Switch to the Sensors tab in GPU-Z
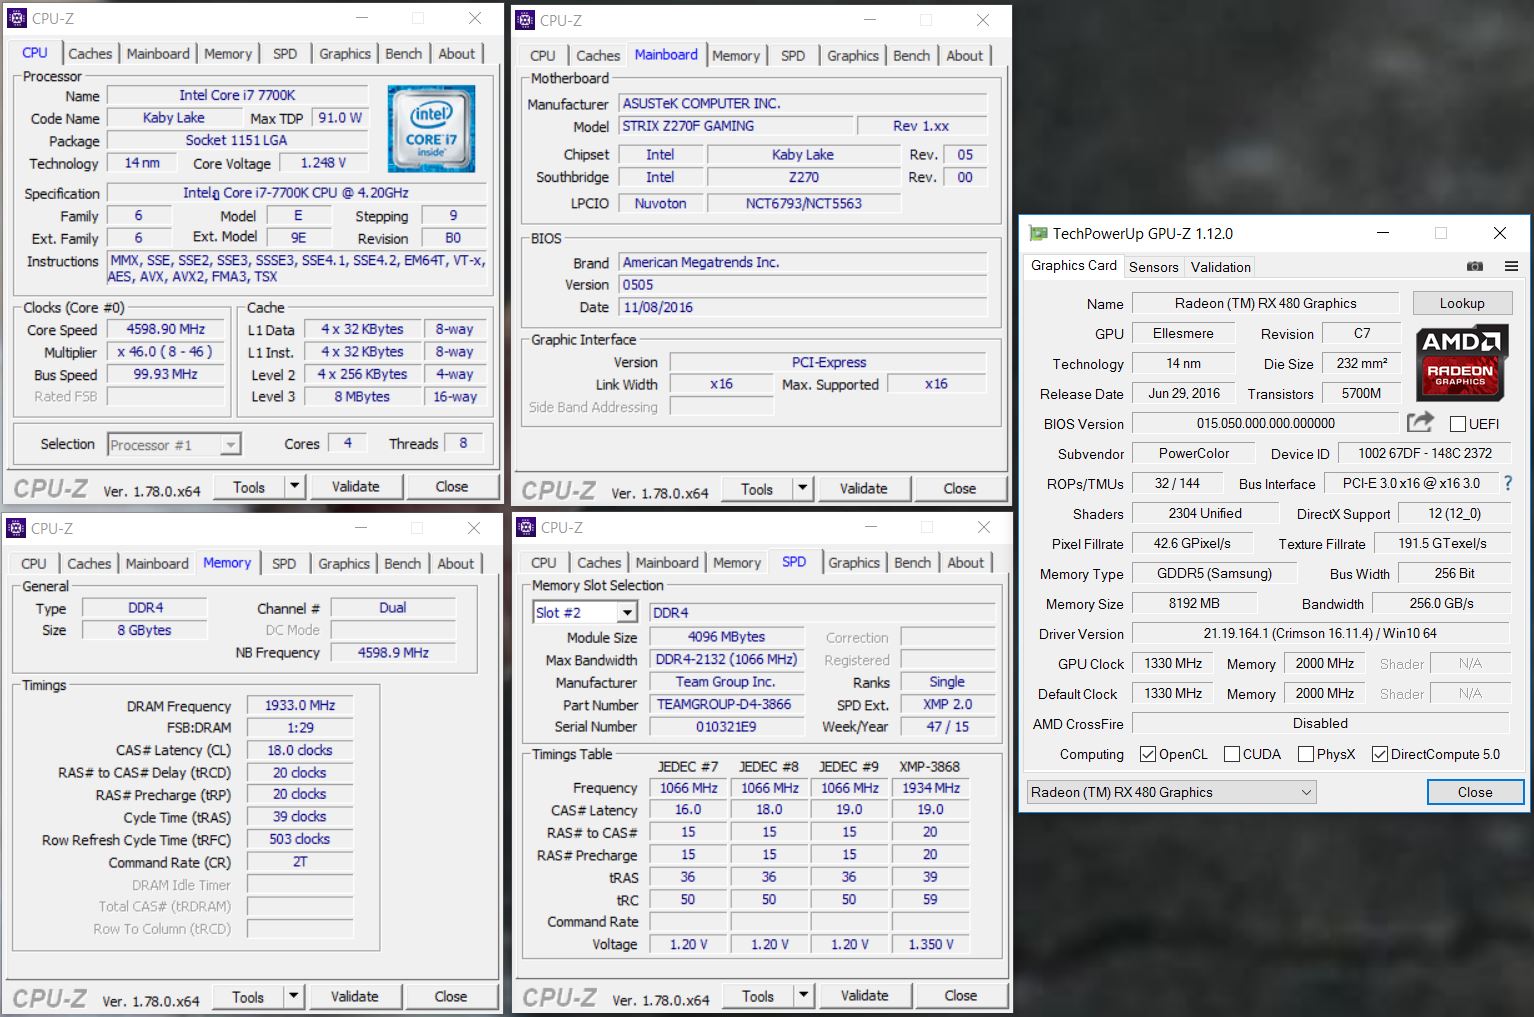The height and width of the screenshot is (1017, 1534). point(1153,267)
